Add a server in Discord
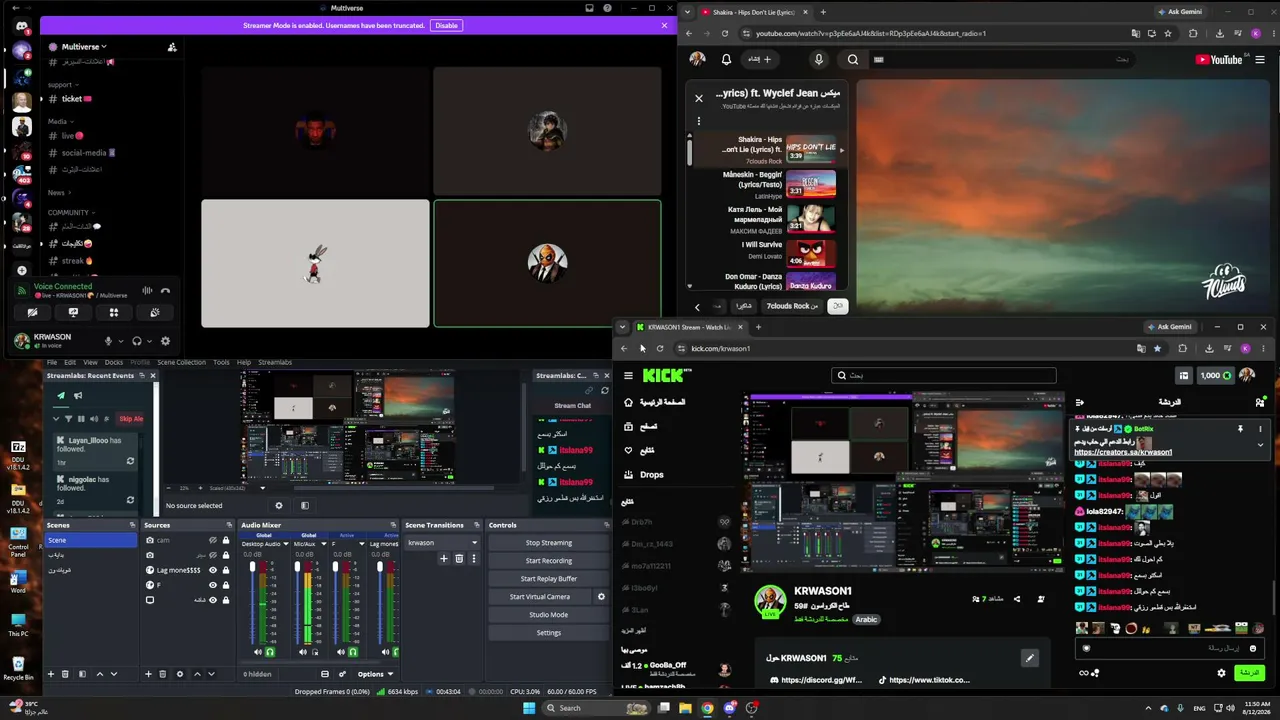This screenshot has width=1280, height=720. coord(22,270)
